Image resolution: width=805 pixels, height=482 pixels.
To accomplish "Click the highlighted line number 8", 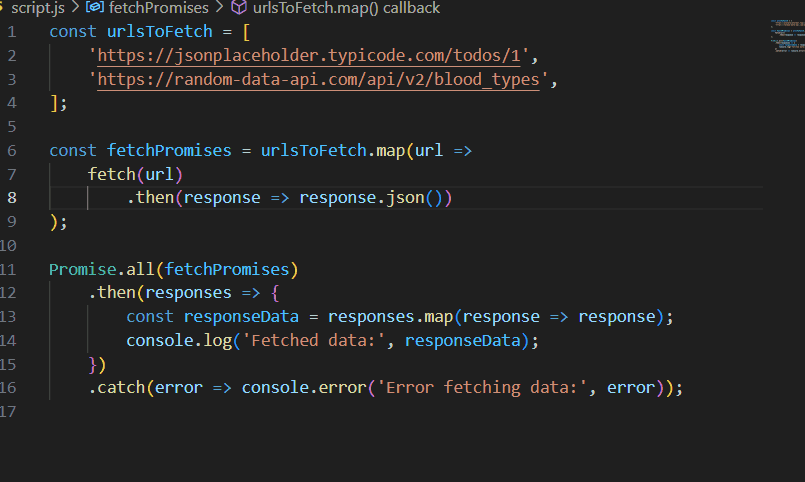I will click(11, 198).
